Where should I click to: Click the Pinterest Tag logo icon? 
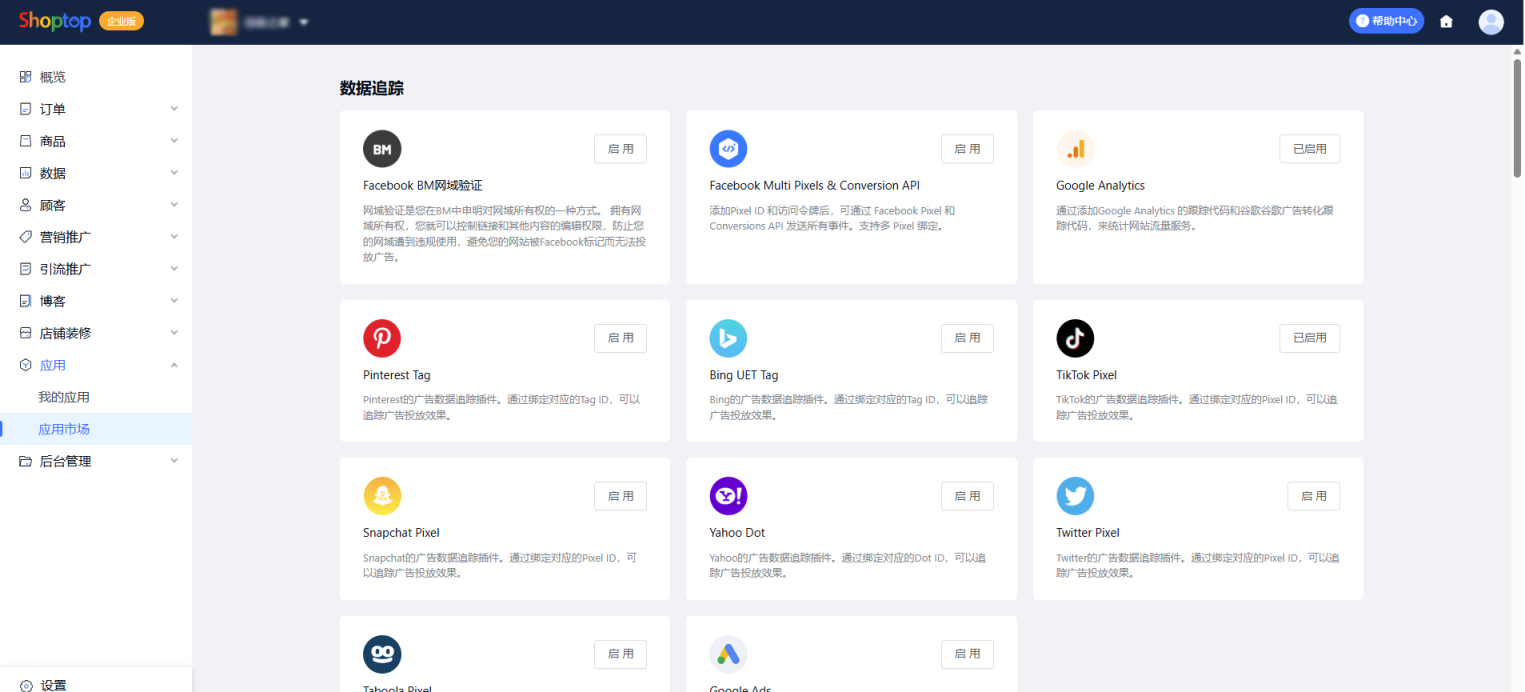click(x=382, y=339)
